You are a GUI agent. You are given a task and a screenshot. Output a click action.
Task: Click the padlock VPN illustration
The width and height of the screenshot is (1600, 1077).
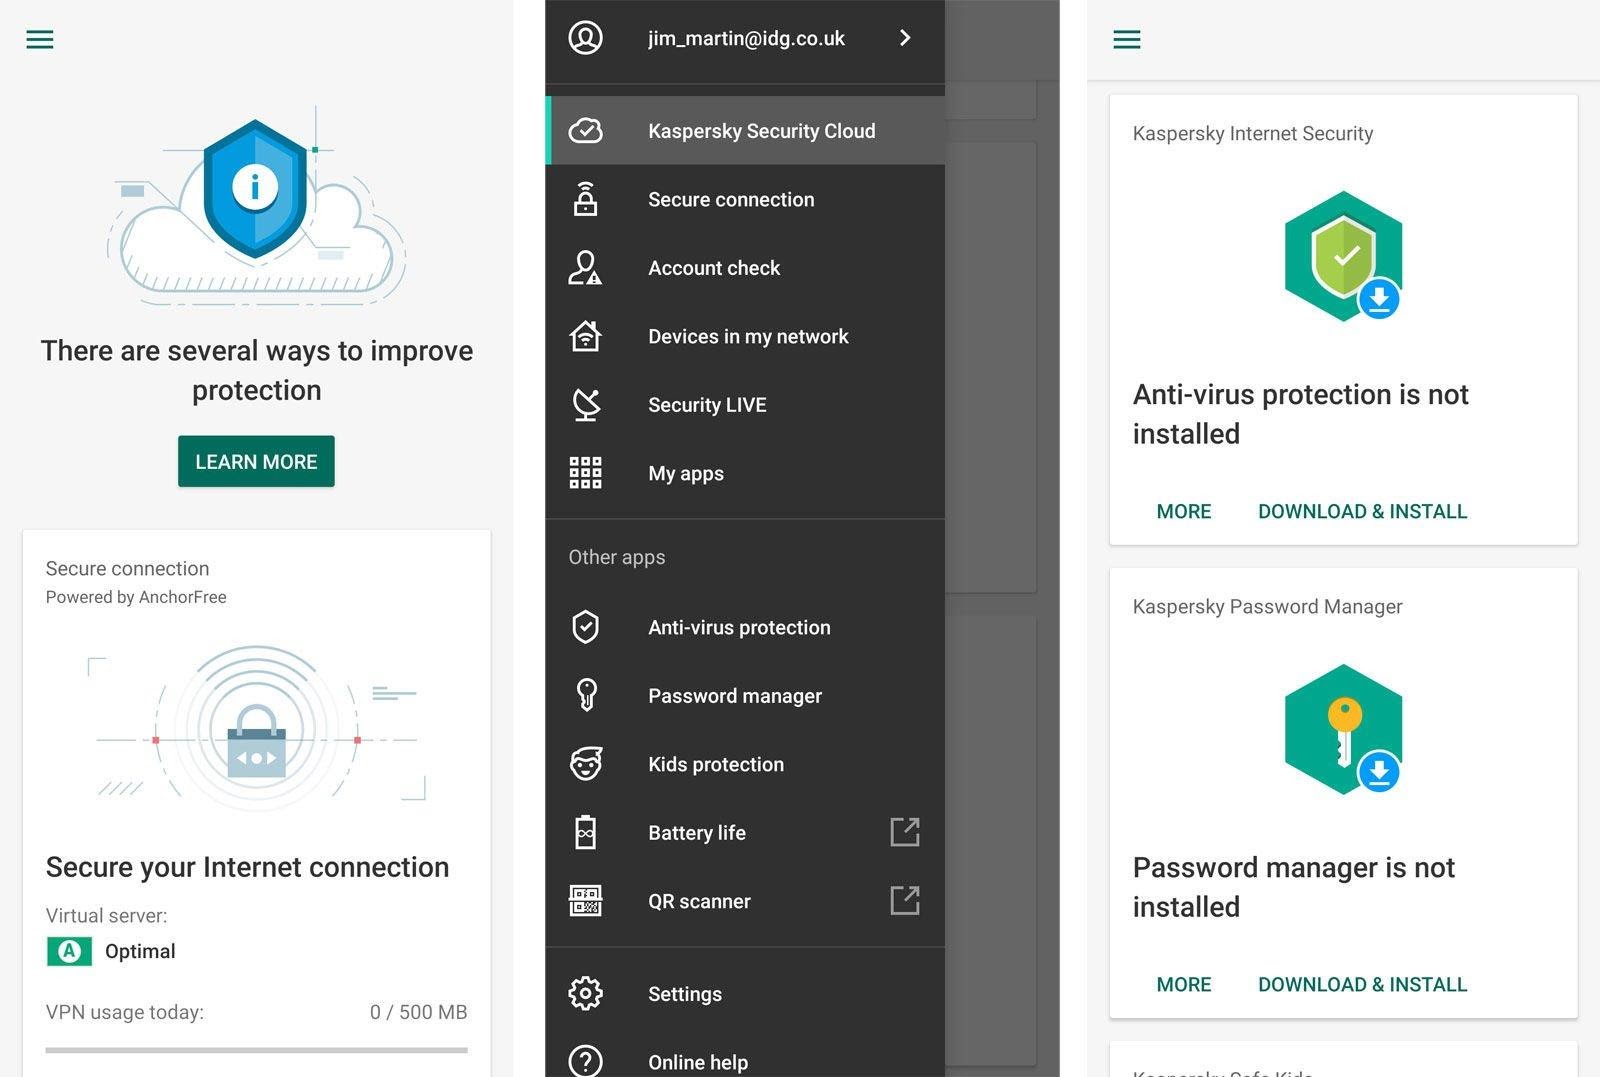(257, 728)
